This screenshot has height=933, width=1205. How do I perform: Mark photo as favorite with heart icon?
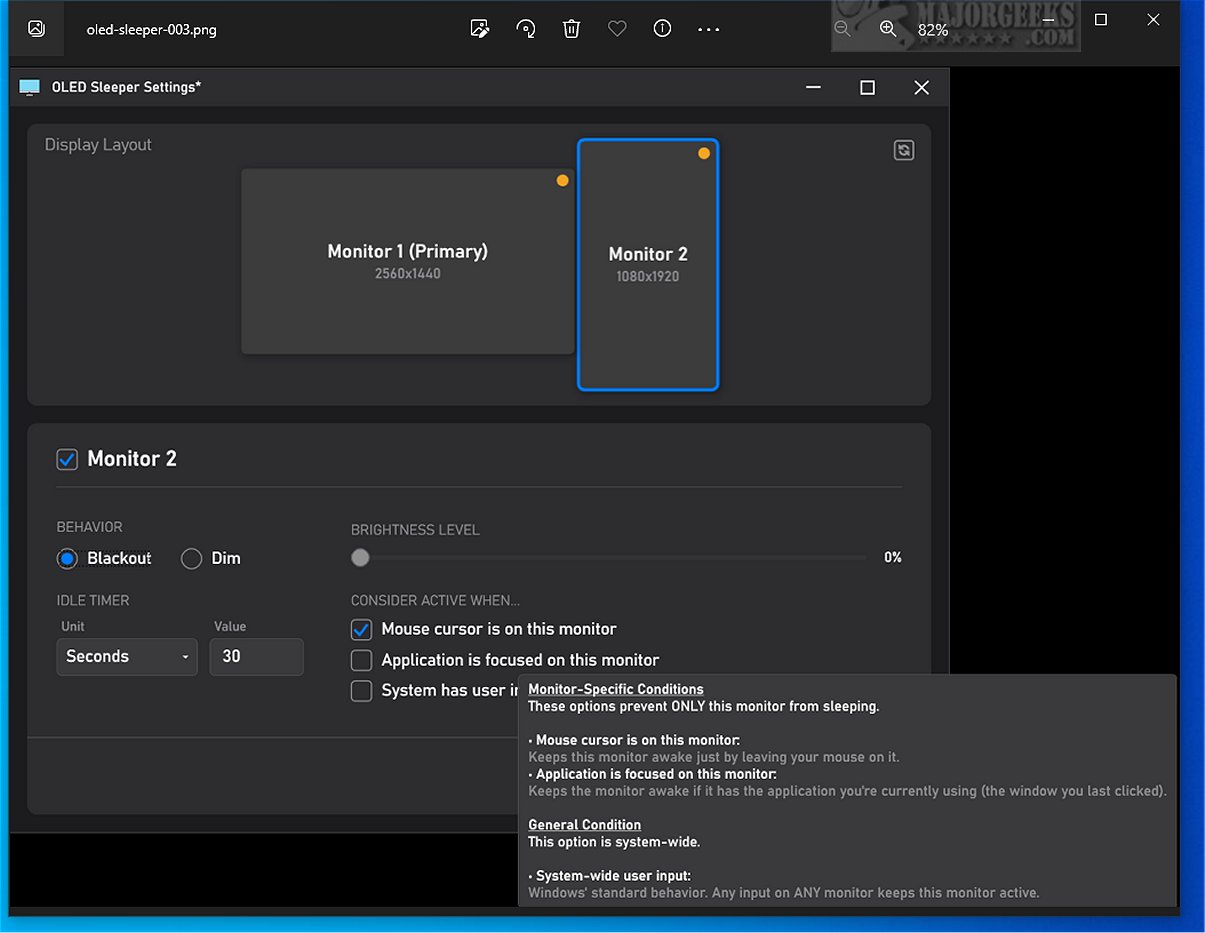[617, 29]
